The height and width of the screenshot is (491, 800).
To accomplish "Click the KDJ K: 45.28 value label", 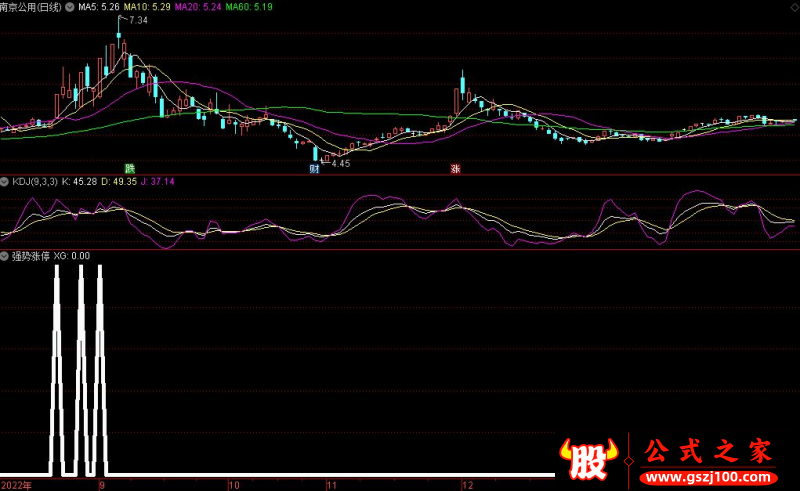I will (x=79, y=182).
